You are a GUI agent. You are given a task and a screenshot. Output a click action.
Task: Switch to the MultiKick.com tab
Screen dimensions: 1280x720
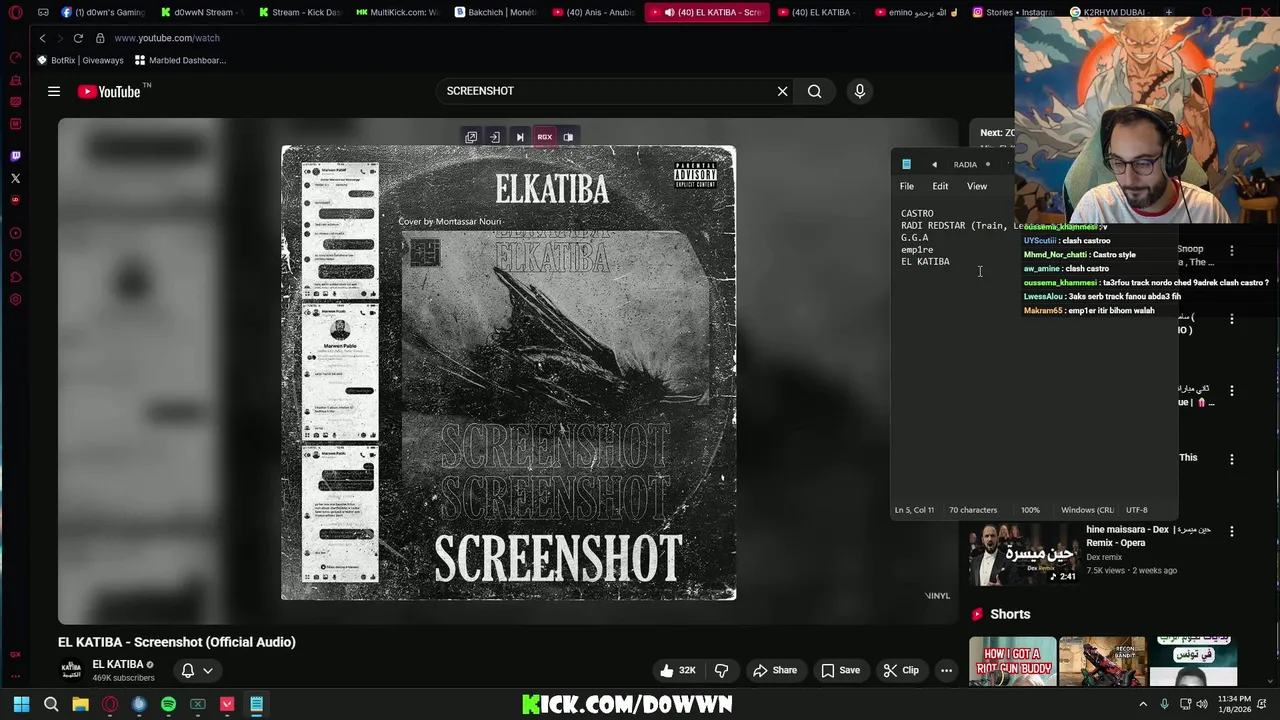tap(397, 12)
